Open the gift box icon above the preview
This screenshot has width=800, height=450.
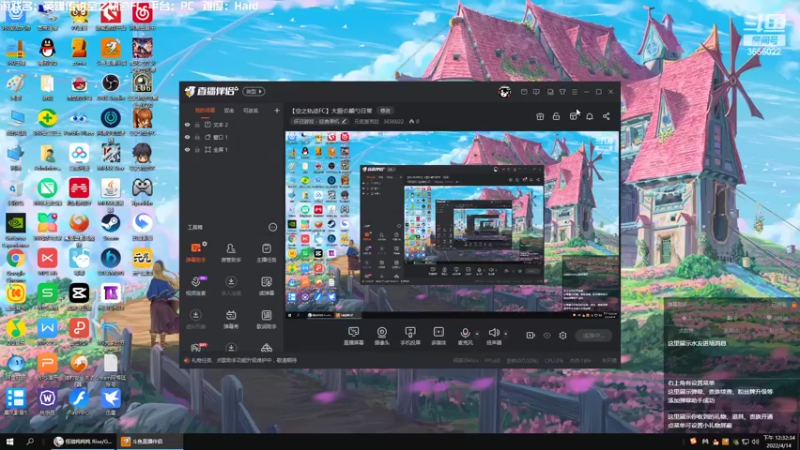click(x=540, y=116)
